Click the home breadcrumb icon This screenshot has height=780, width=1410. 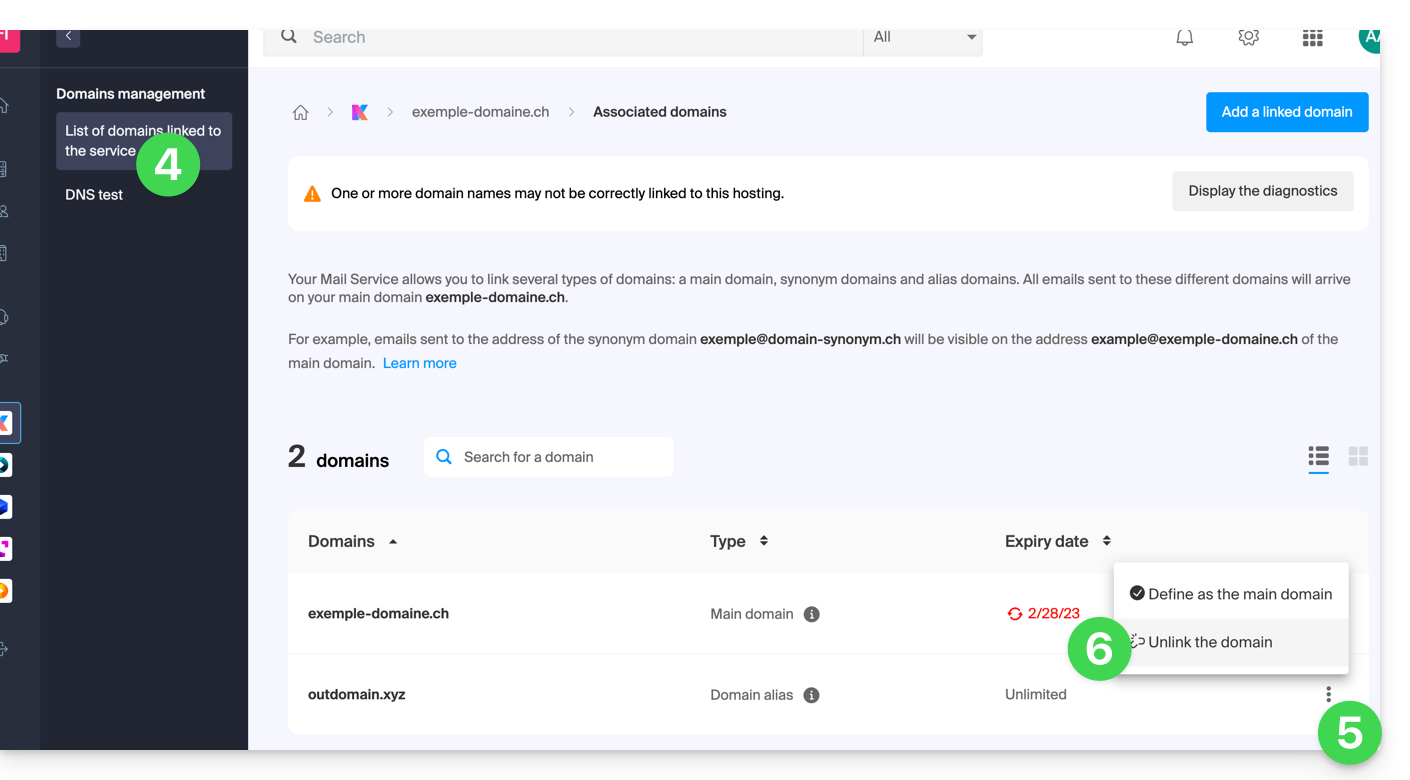click(x=300, y=112)
